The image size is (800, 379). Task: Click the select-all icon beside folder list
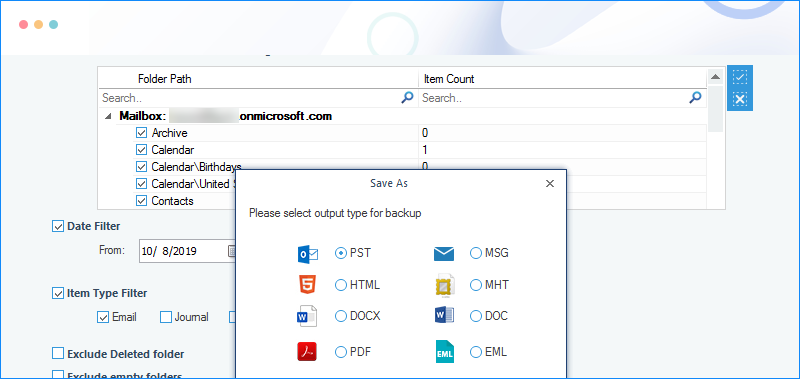[x=740, y=78]
